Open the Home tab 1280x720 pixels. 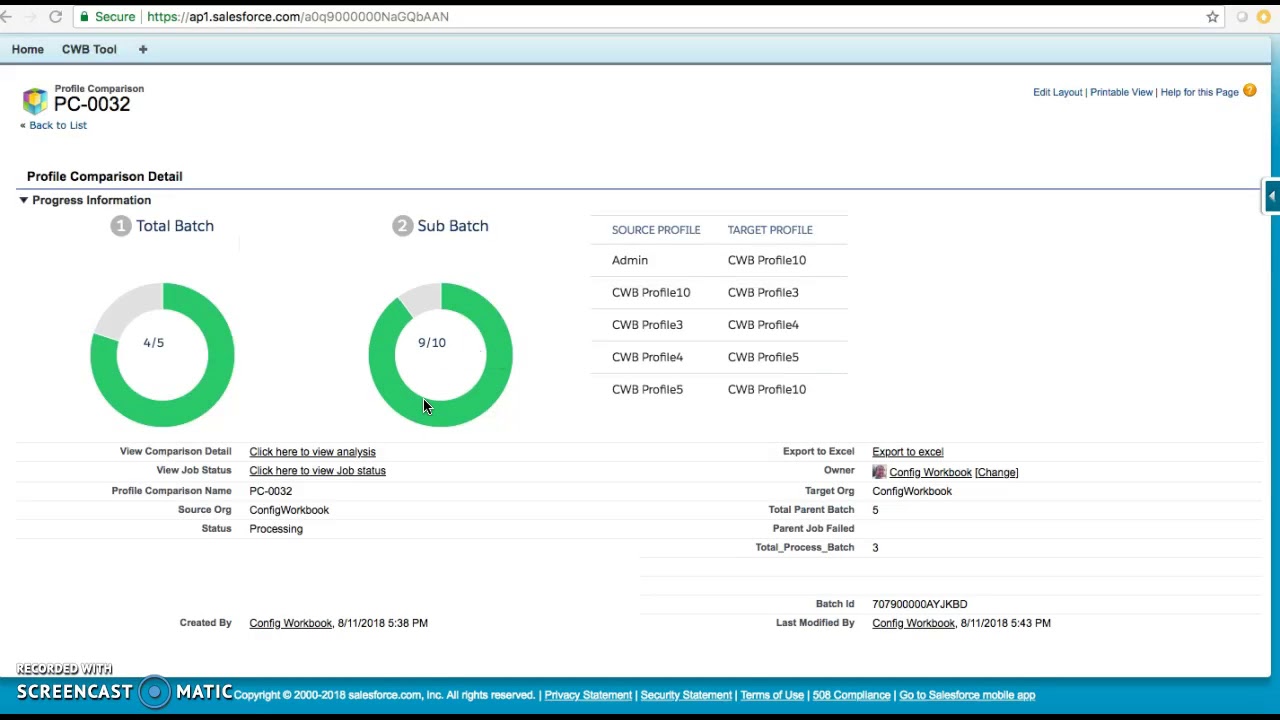[28, 49]
